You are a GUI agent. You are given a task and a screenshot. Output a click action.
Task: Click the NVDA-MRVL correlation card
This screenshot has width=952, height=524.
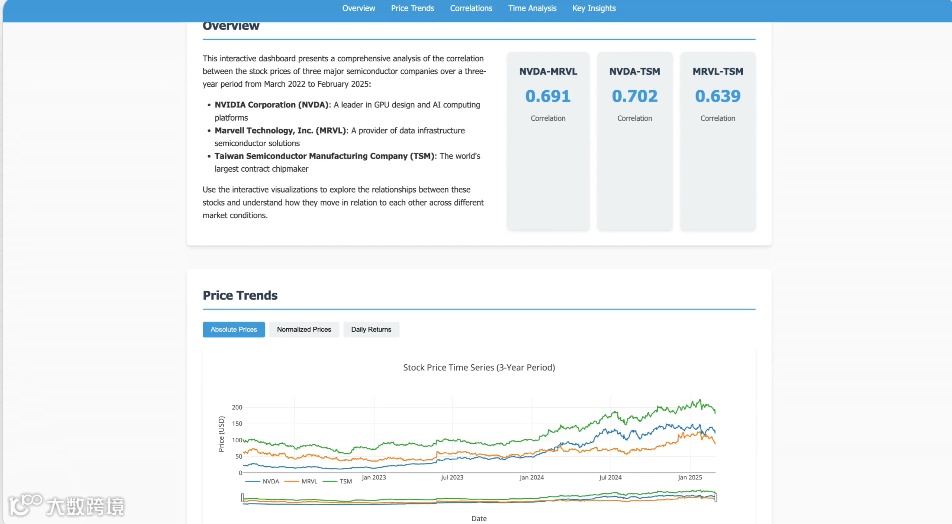click(548, 141)
